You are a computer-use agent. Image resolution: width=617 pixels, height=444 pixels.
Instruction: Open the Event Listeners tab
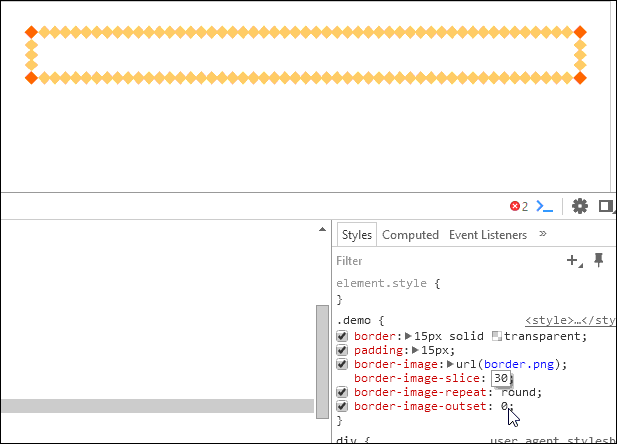point(488,235)
